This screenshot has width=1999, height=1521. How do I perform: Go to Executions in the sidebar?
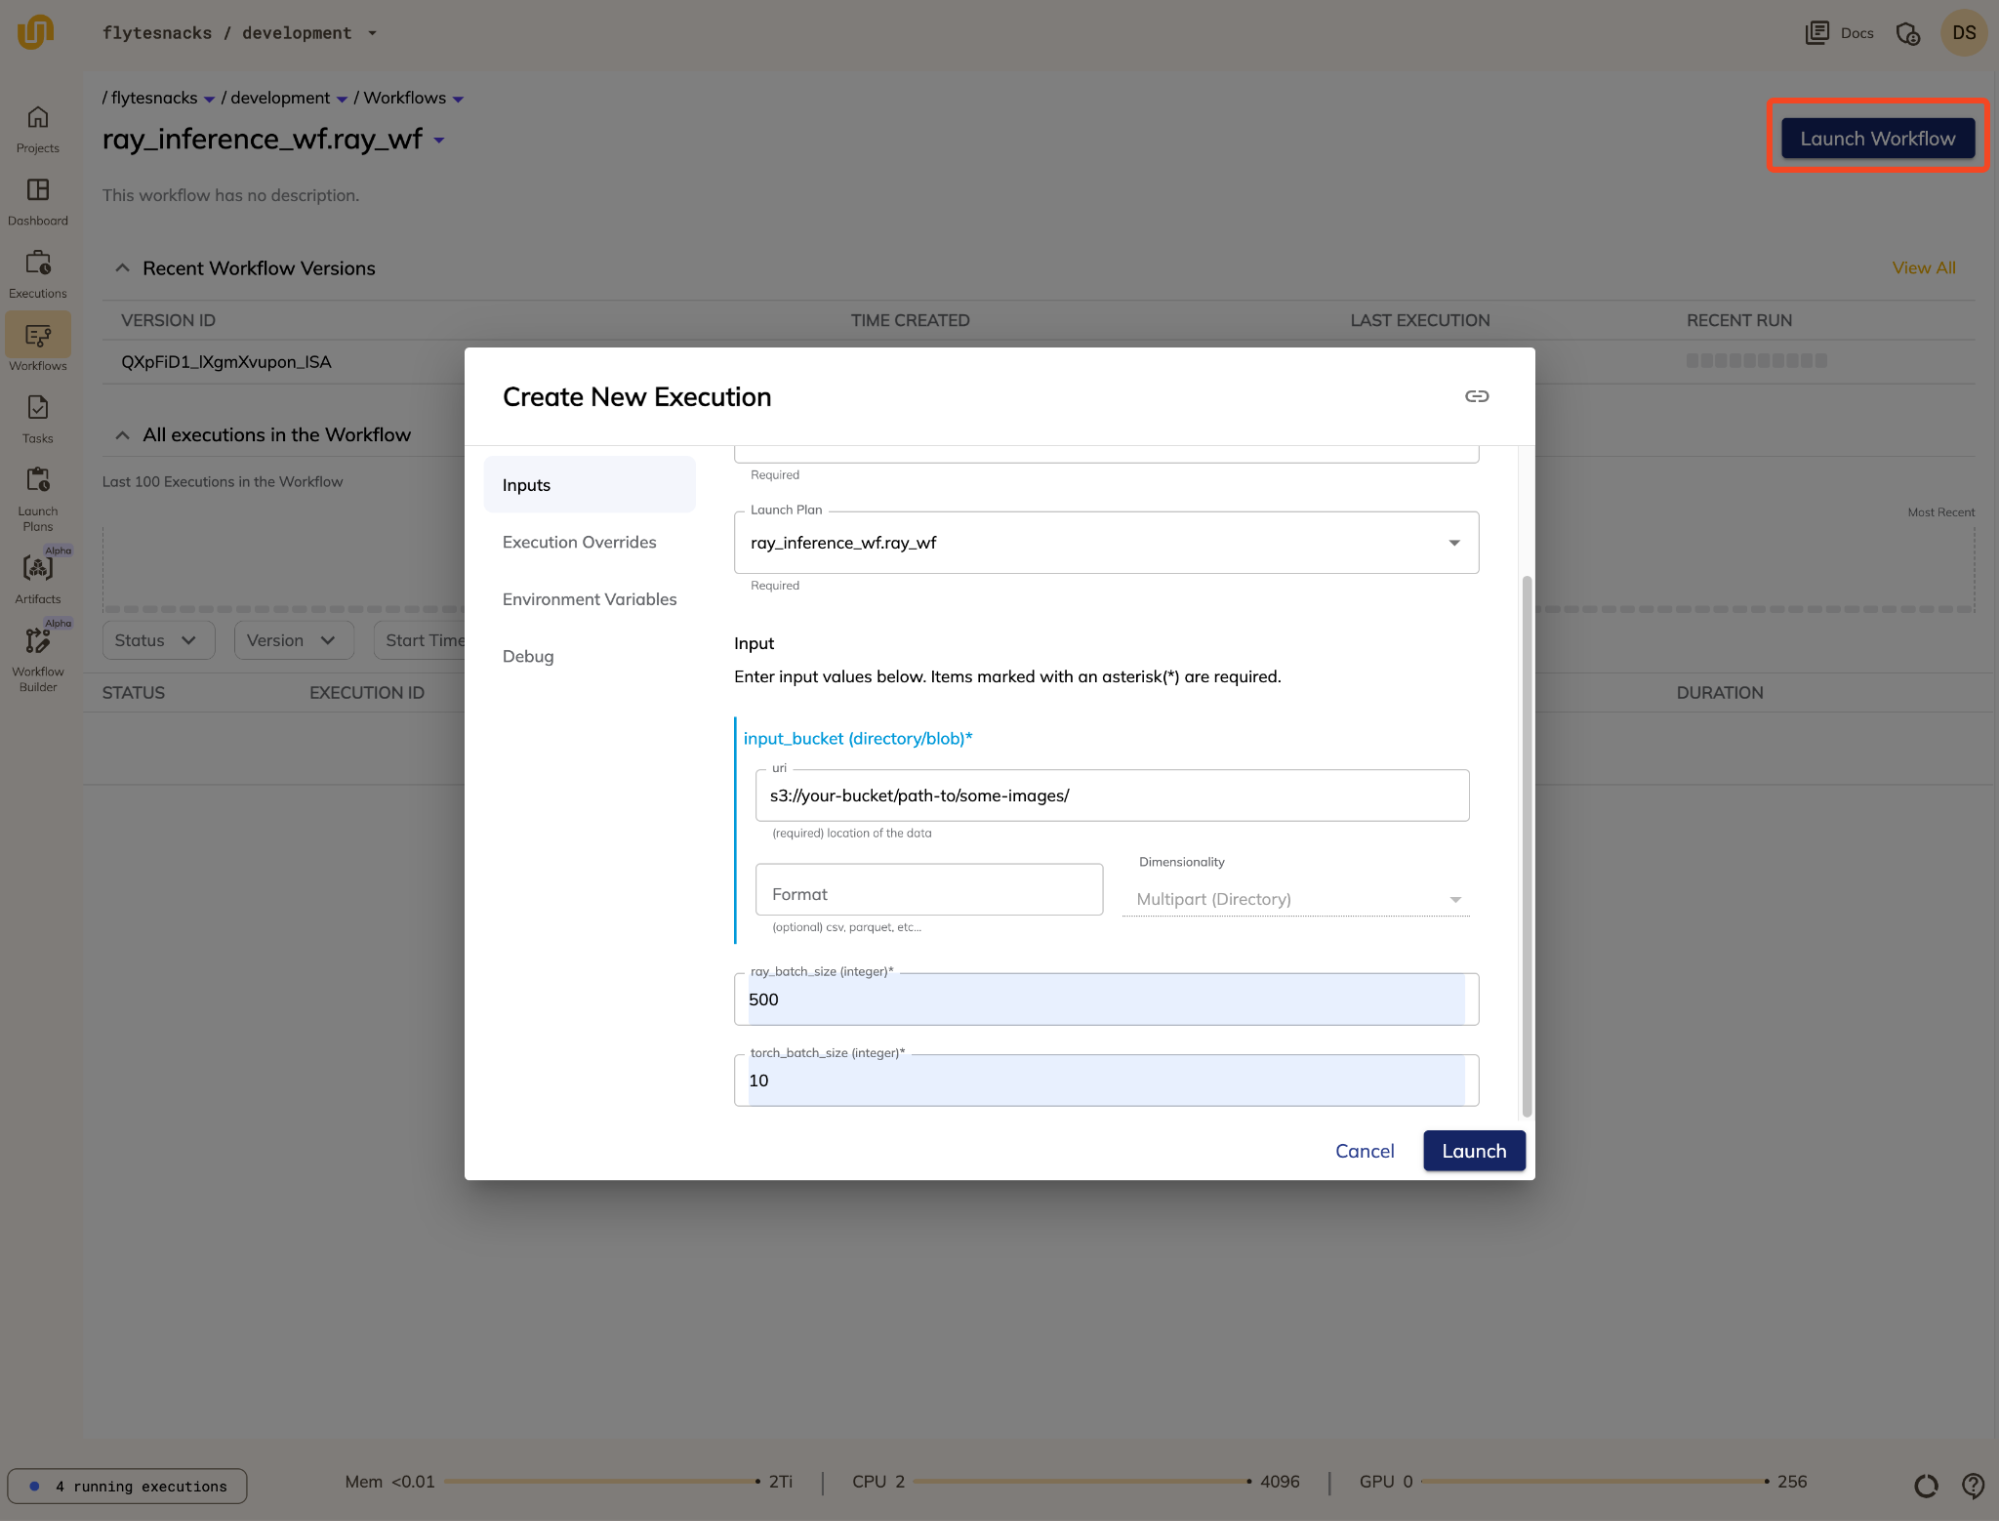[x=38, y=275]
